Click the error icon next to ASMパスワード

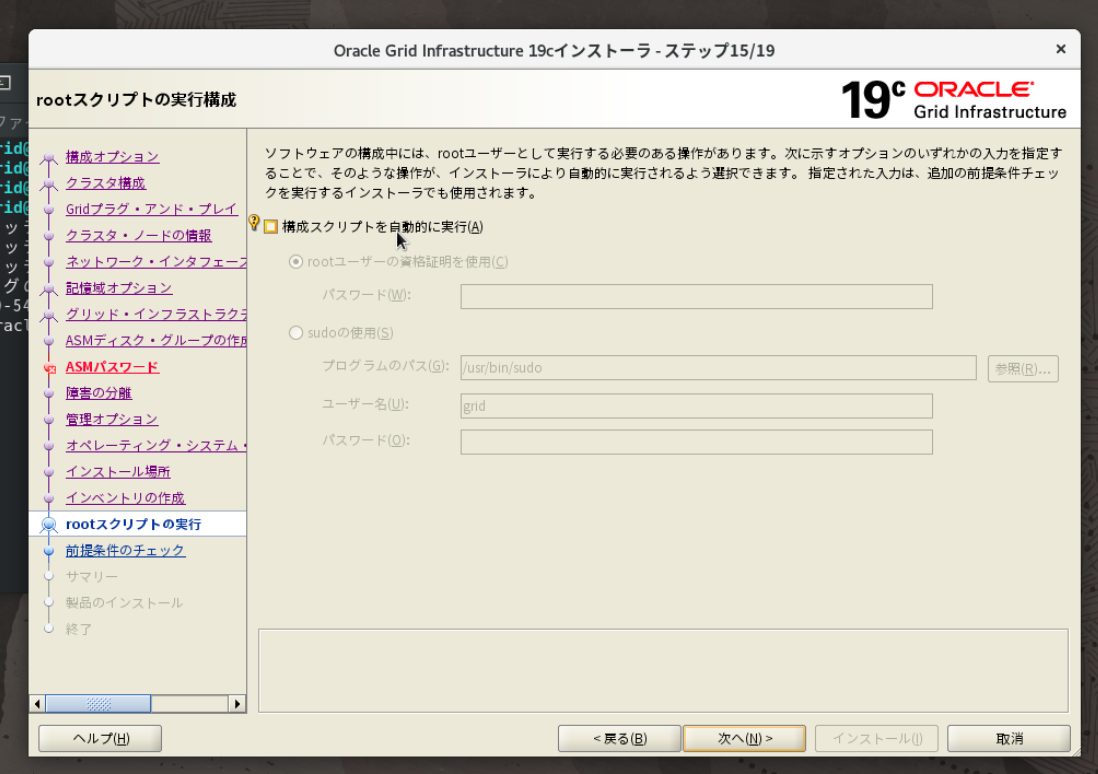[x=49, y=368]
